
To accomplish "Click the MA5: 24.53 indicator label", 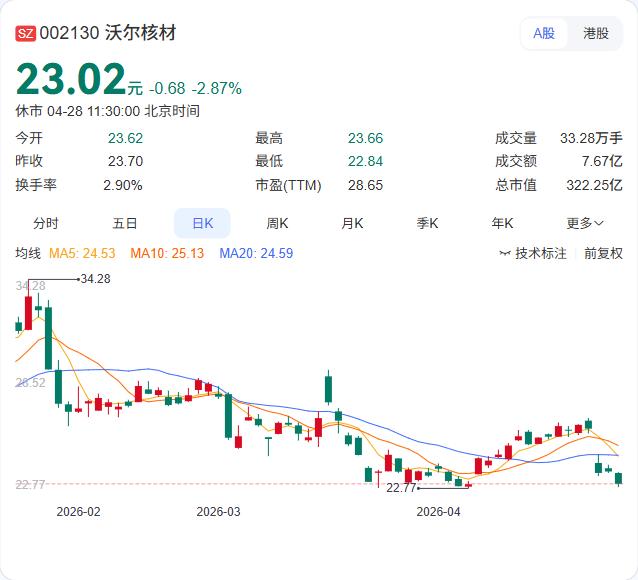I will click(x=82, y=253).
